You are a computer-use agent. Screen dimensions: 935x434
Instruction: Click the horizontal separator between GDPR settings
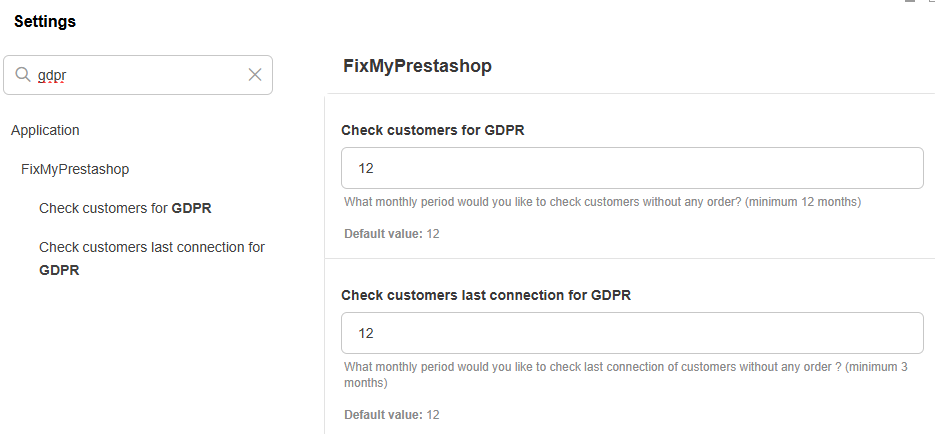tap(630, 258)
